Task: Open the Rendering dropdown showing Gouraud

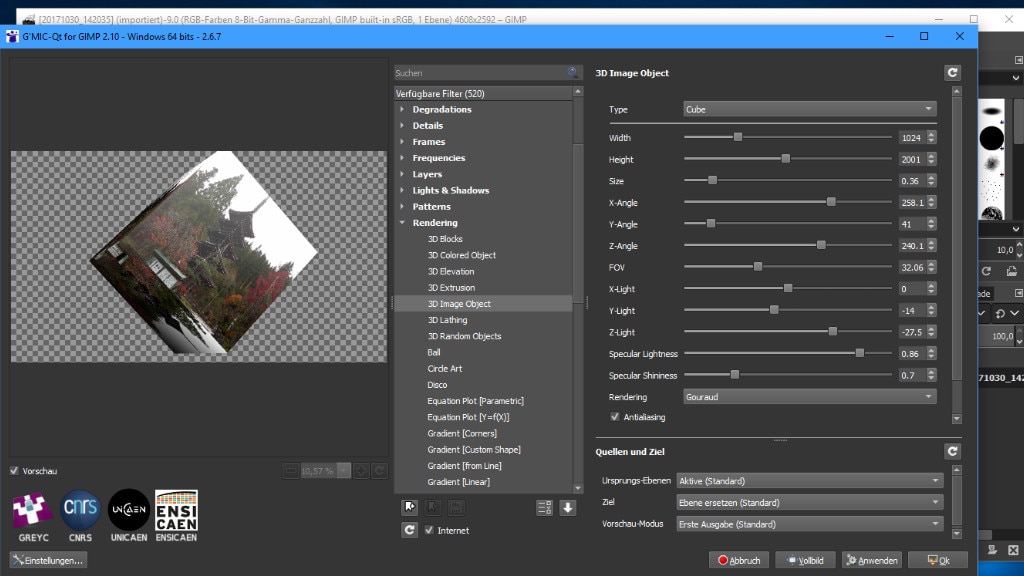Action: (809, 396)
